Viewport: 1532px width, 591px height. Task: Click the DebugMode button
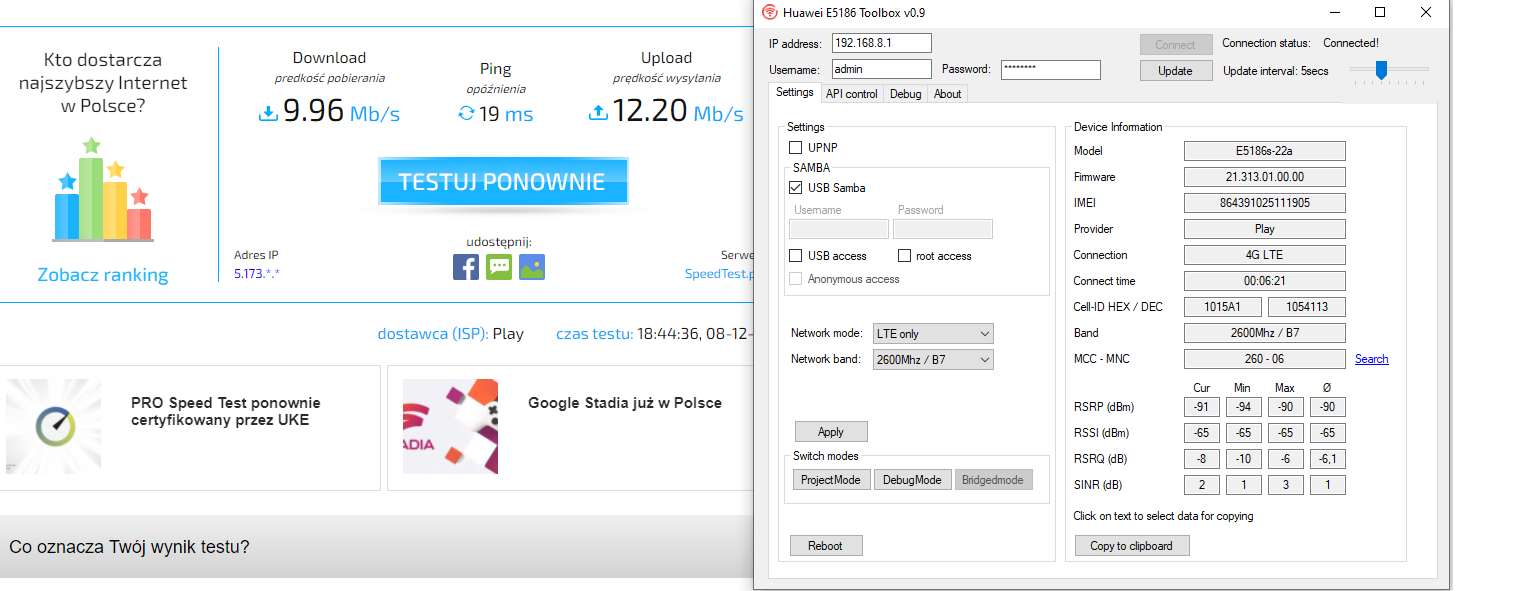(913, 480)
